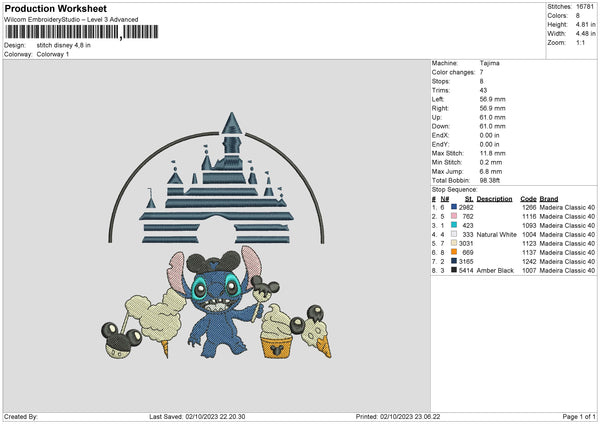Click "Page 1 of 1" in the footer
This screenshot has height=424, width=600.
(579, 416)
